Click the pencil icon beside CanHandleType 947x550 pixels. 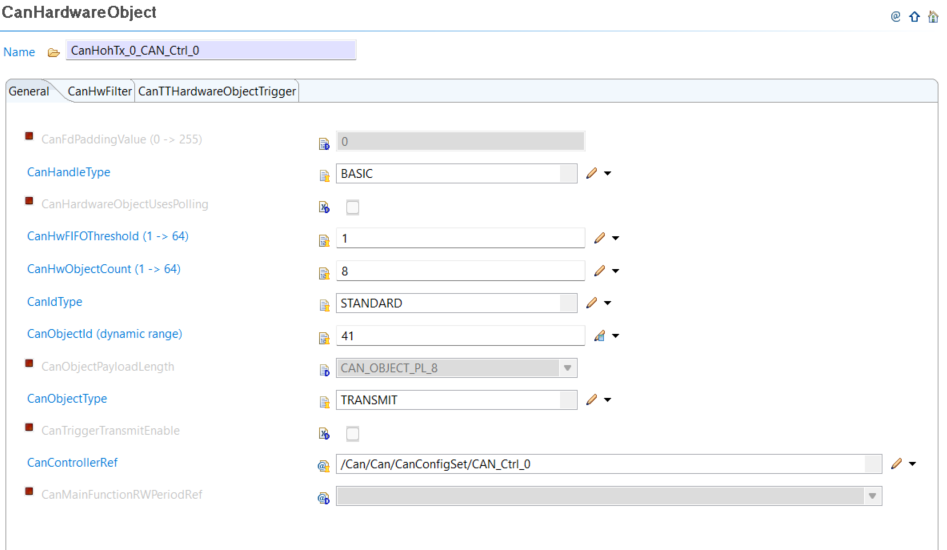coord(592,174)
